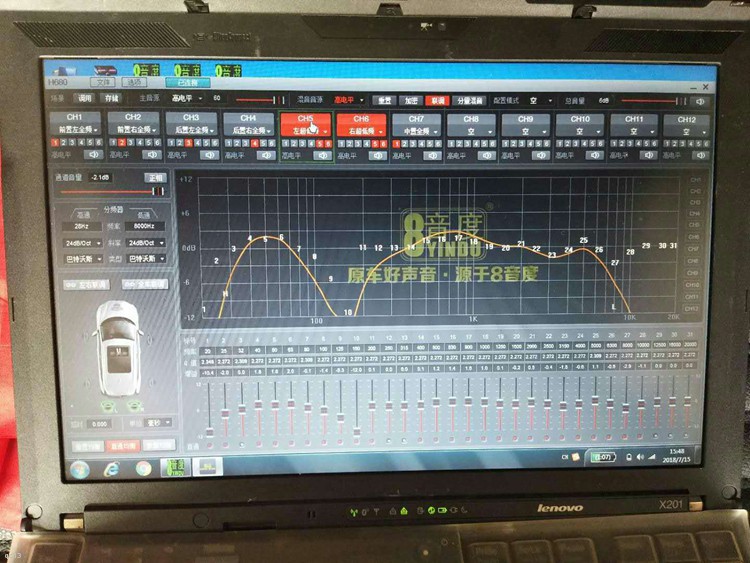Open the 配置模式 mode dropdown
The width and height of the screenshot is (750, 563).
point(540,101)
